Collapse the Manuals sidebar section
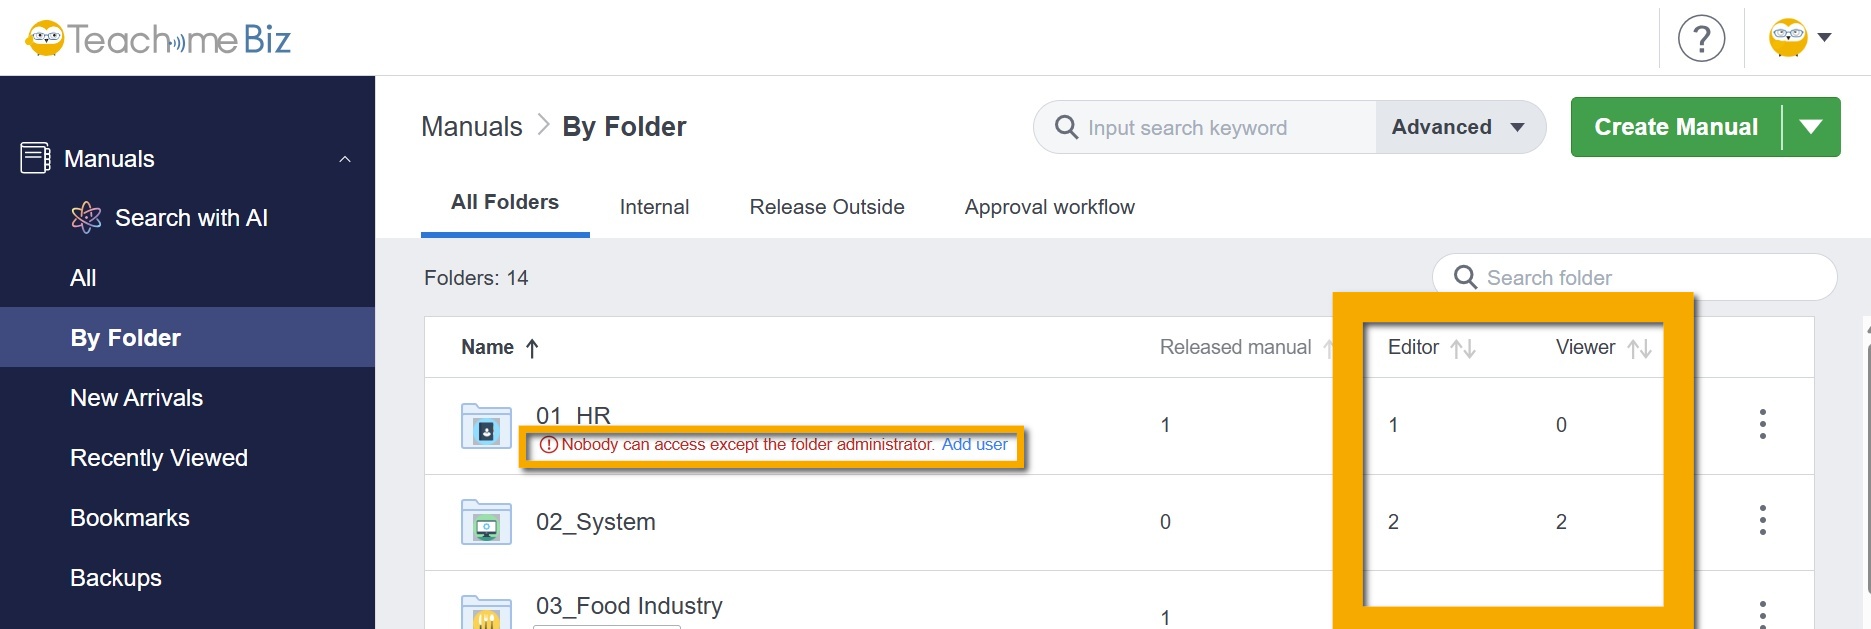Screen dimensions: 1871x629 tap(345, 159)
